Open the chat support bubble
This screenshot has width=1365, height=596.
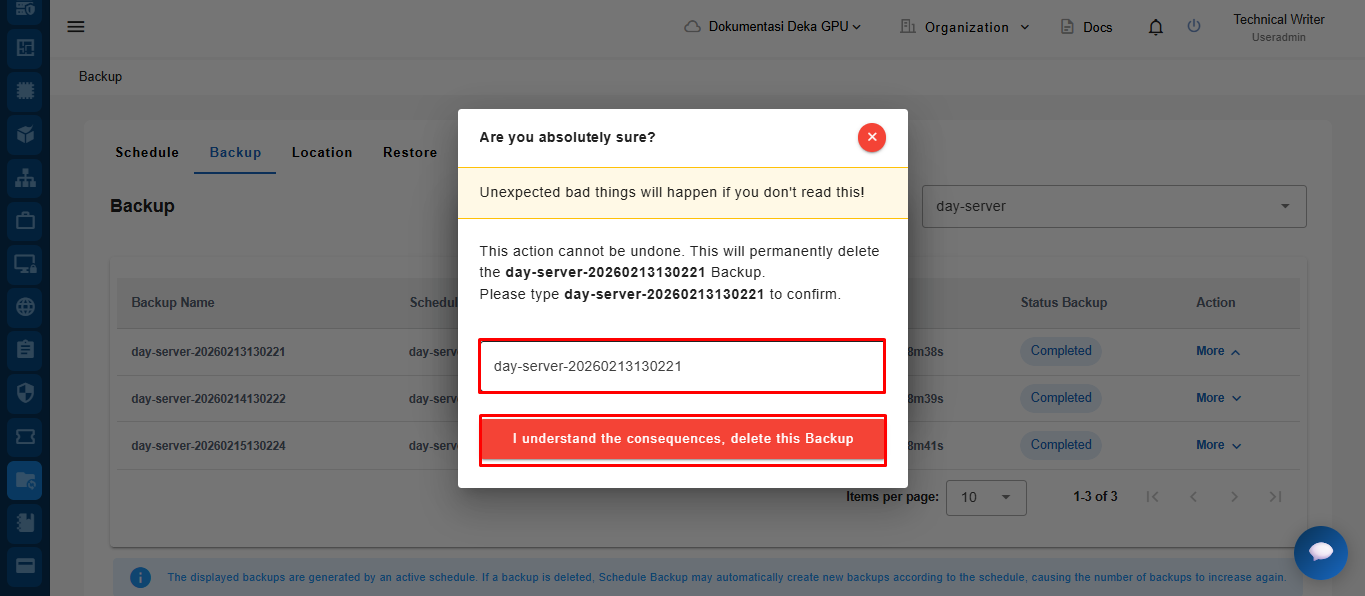[1320, 552]
